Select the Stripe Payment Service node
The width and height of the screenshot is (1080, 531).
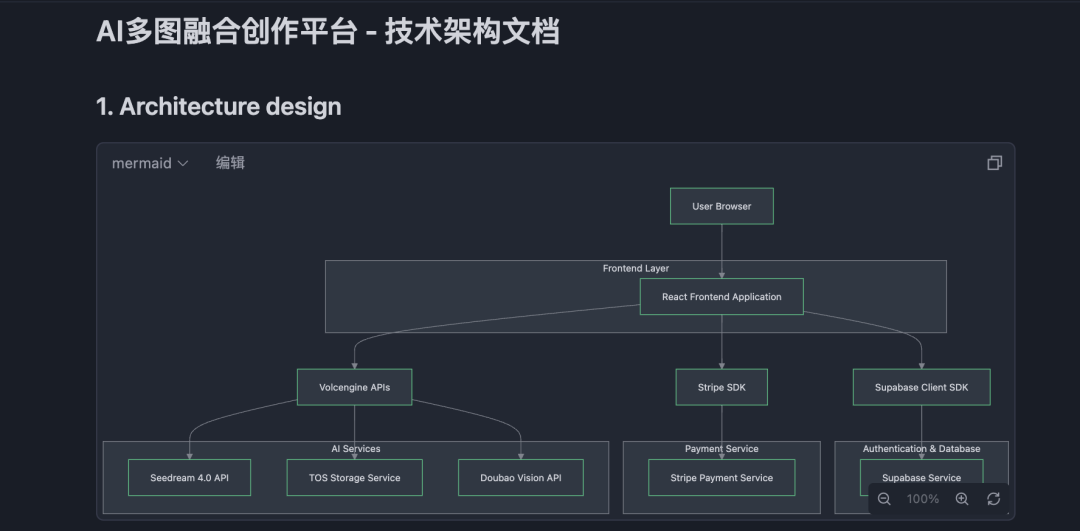[x=721, y=478]
